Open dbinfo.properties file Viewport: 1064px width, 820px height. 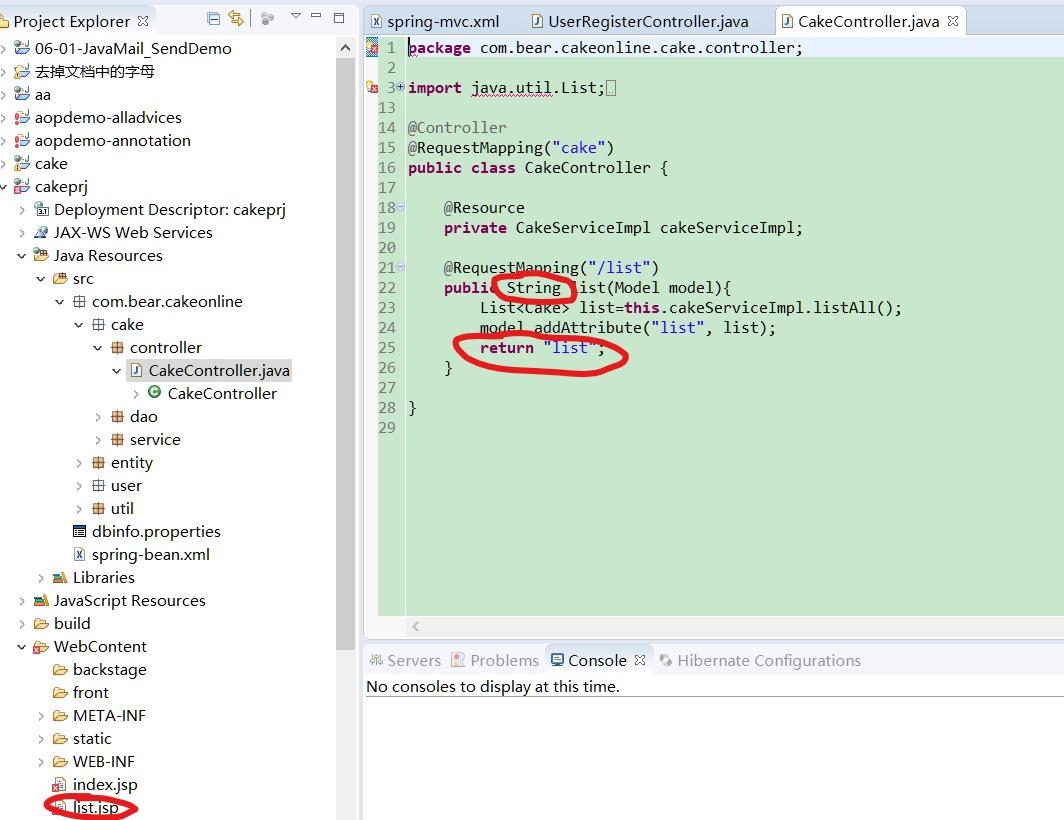pos(156,532)
